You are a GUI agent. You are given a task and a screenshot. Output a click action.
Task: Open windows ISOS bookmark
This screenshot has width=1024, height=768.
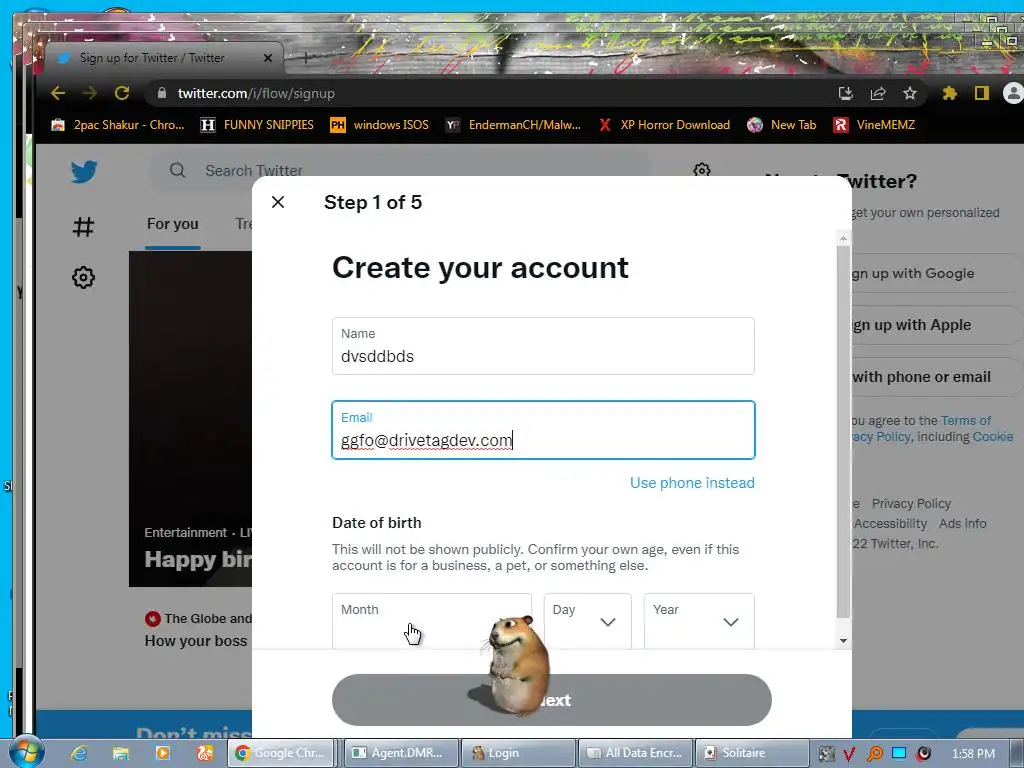pyautogui.click(x=379, y=125)
